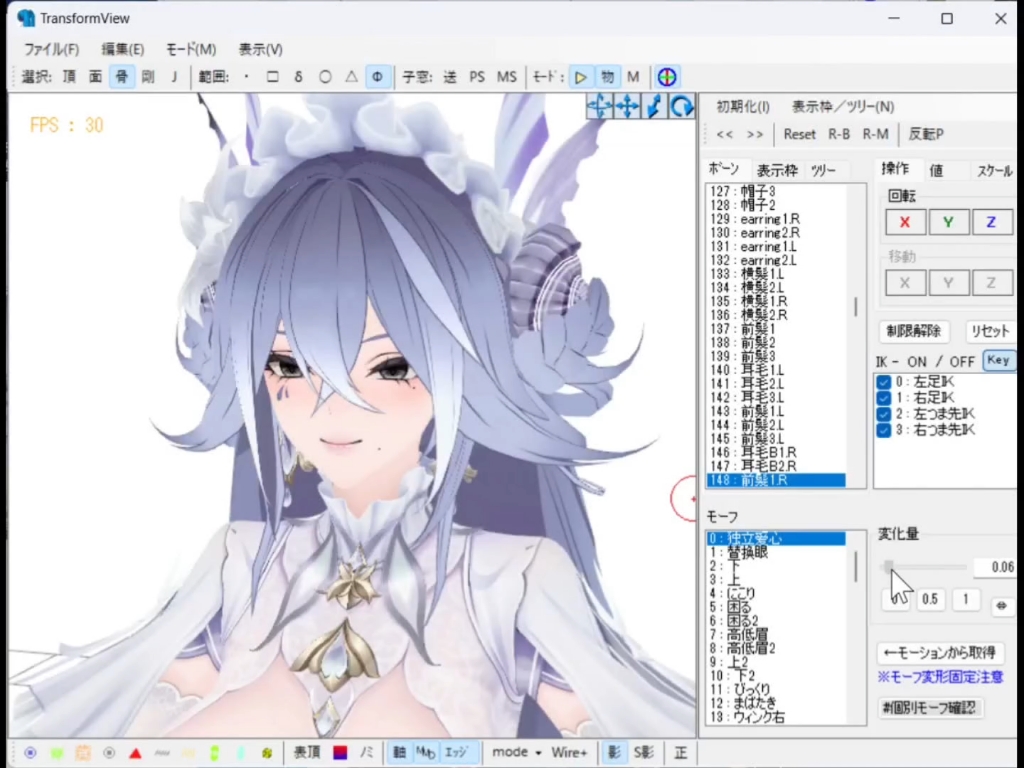Click the morph 変化量 slider handle
1024x768 pixels.
(888, 567)
